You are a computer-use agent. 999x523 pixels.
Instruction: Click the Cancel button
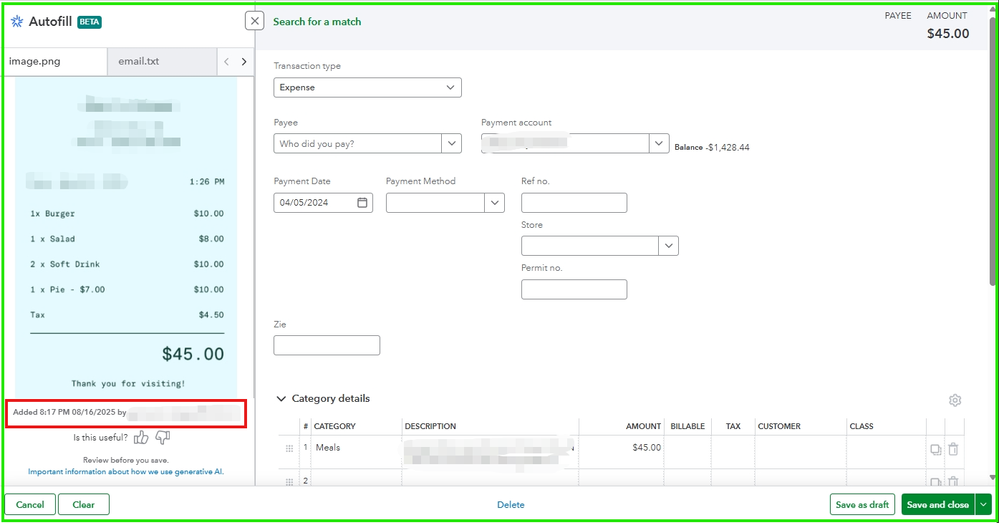tap(30, 505)
